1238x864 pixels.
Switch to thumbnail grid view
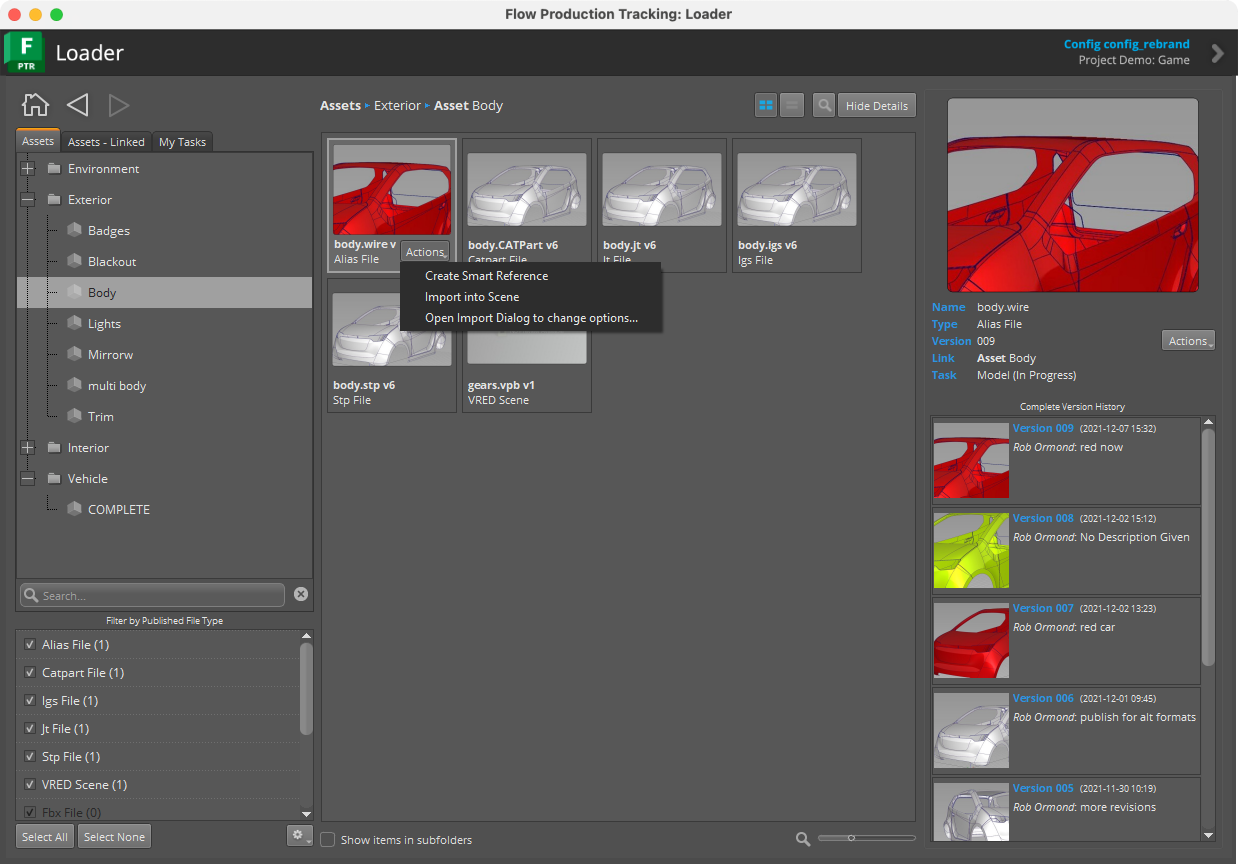[x=766, y=105]
